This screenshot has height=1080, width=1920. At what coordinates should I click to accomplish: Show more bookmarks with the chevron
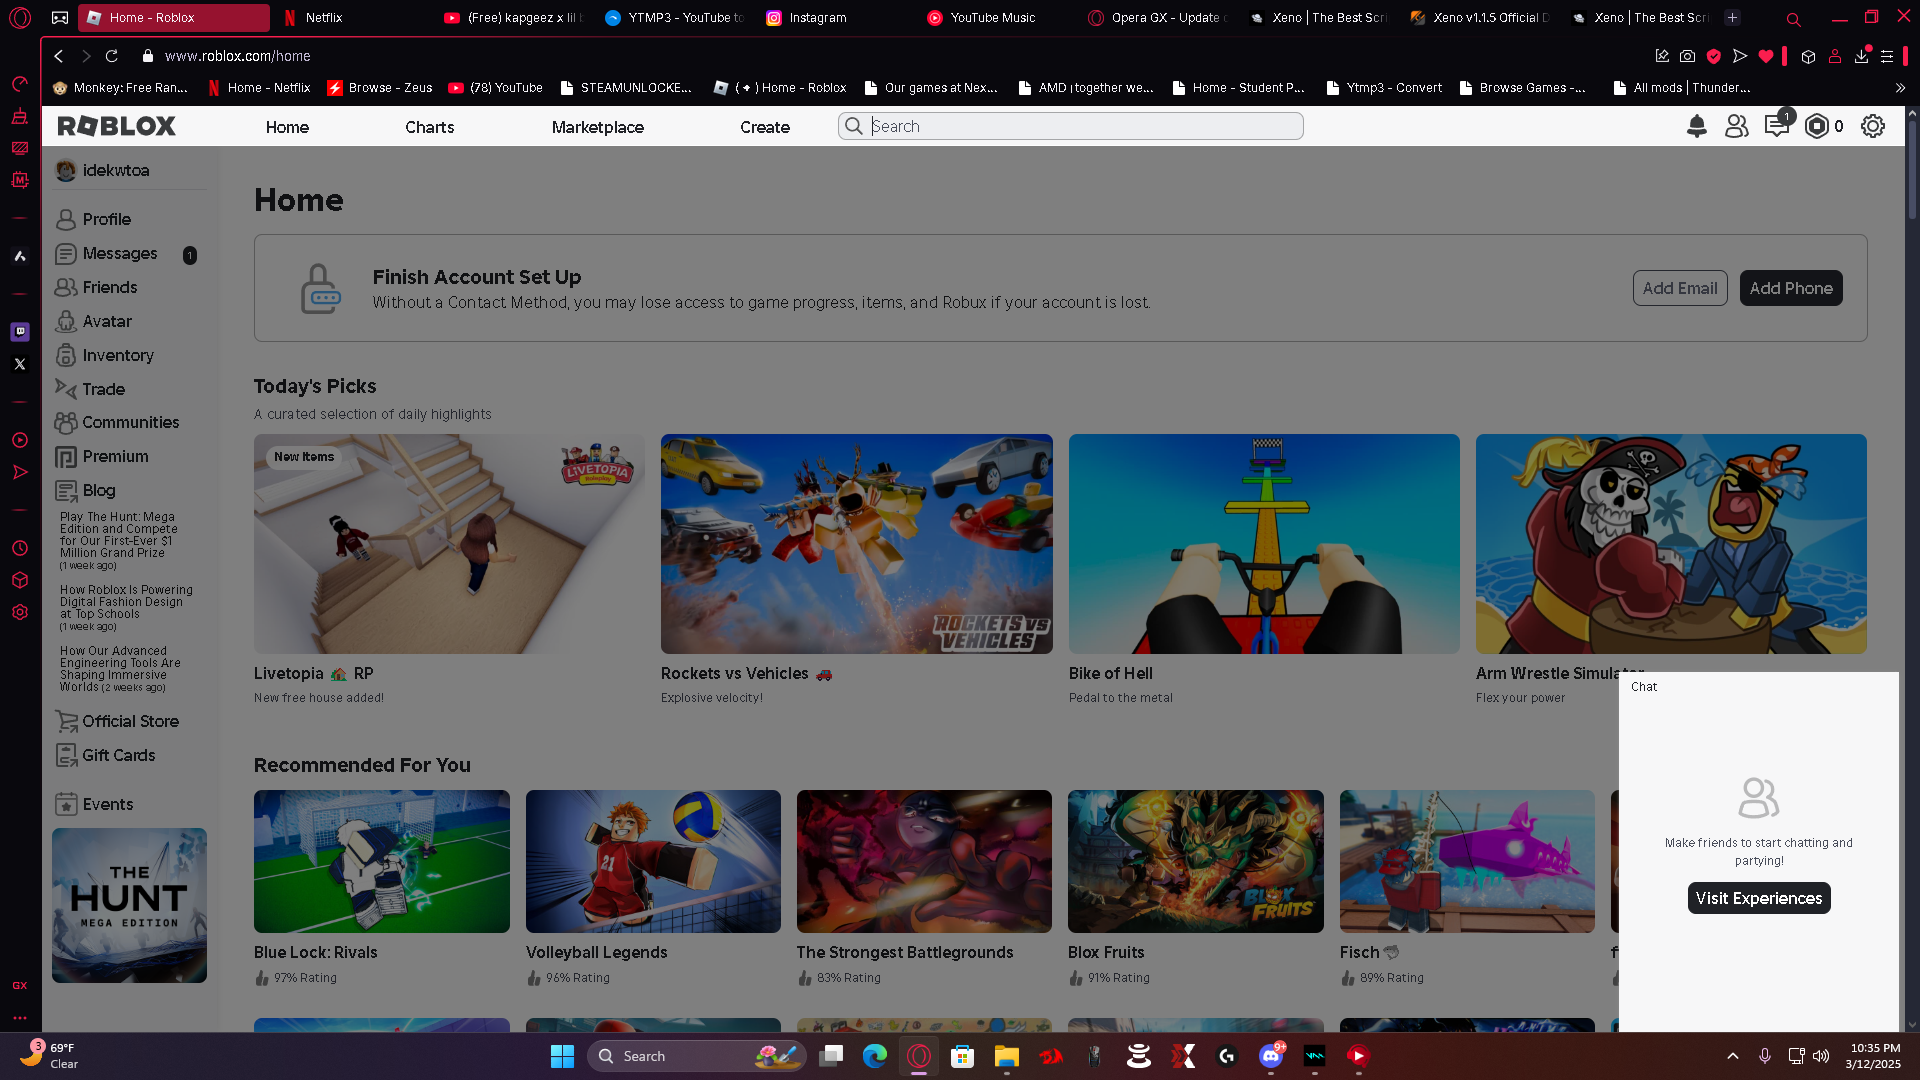point(1900,88)
